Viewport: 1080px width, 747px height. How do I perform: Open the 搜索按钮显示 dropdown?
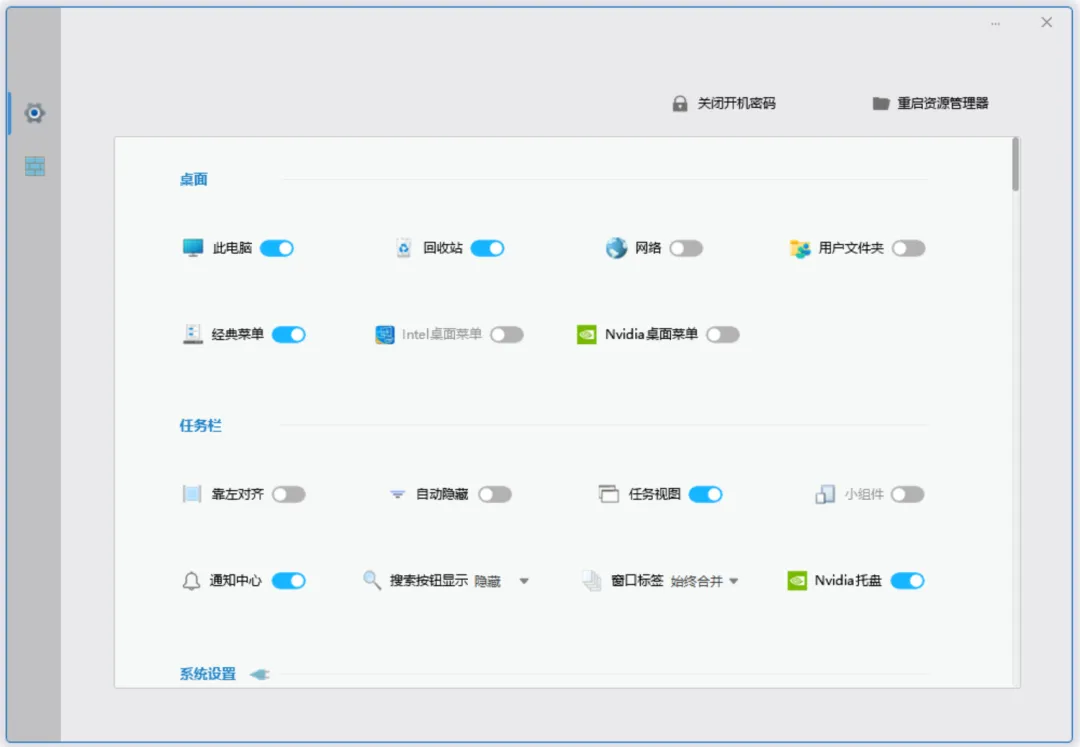pyautogui.click(x=525, y=580)
